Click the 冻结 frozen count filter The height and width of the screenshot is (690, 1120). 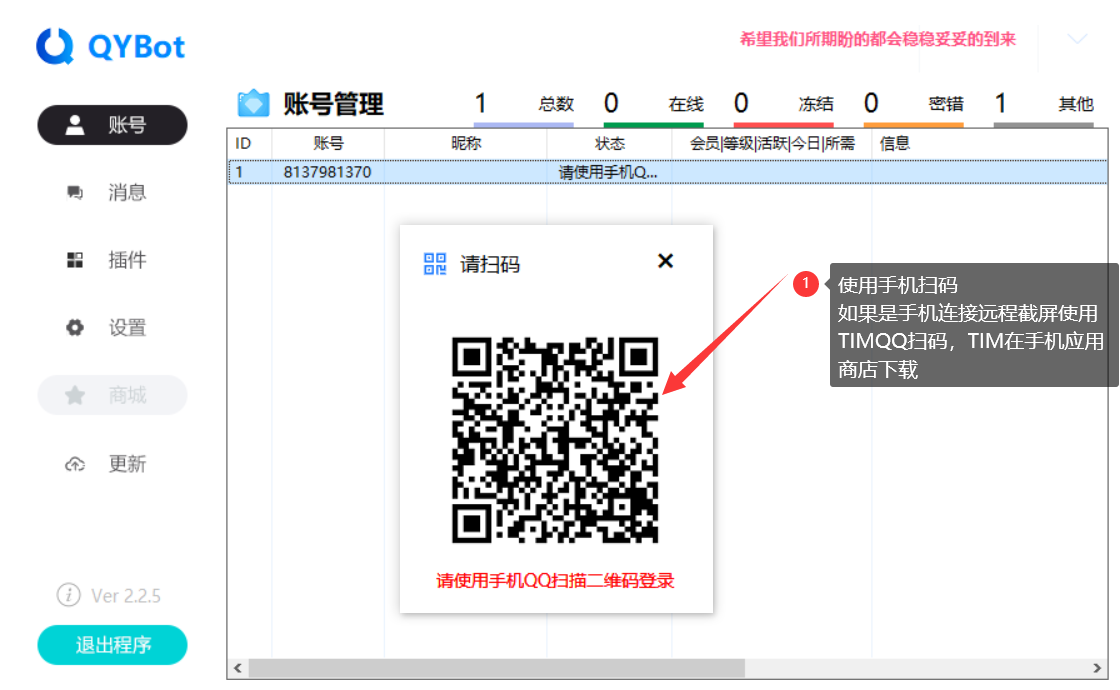coord(783,104)
